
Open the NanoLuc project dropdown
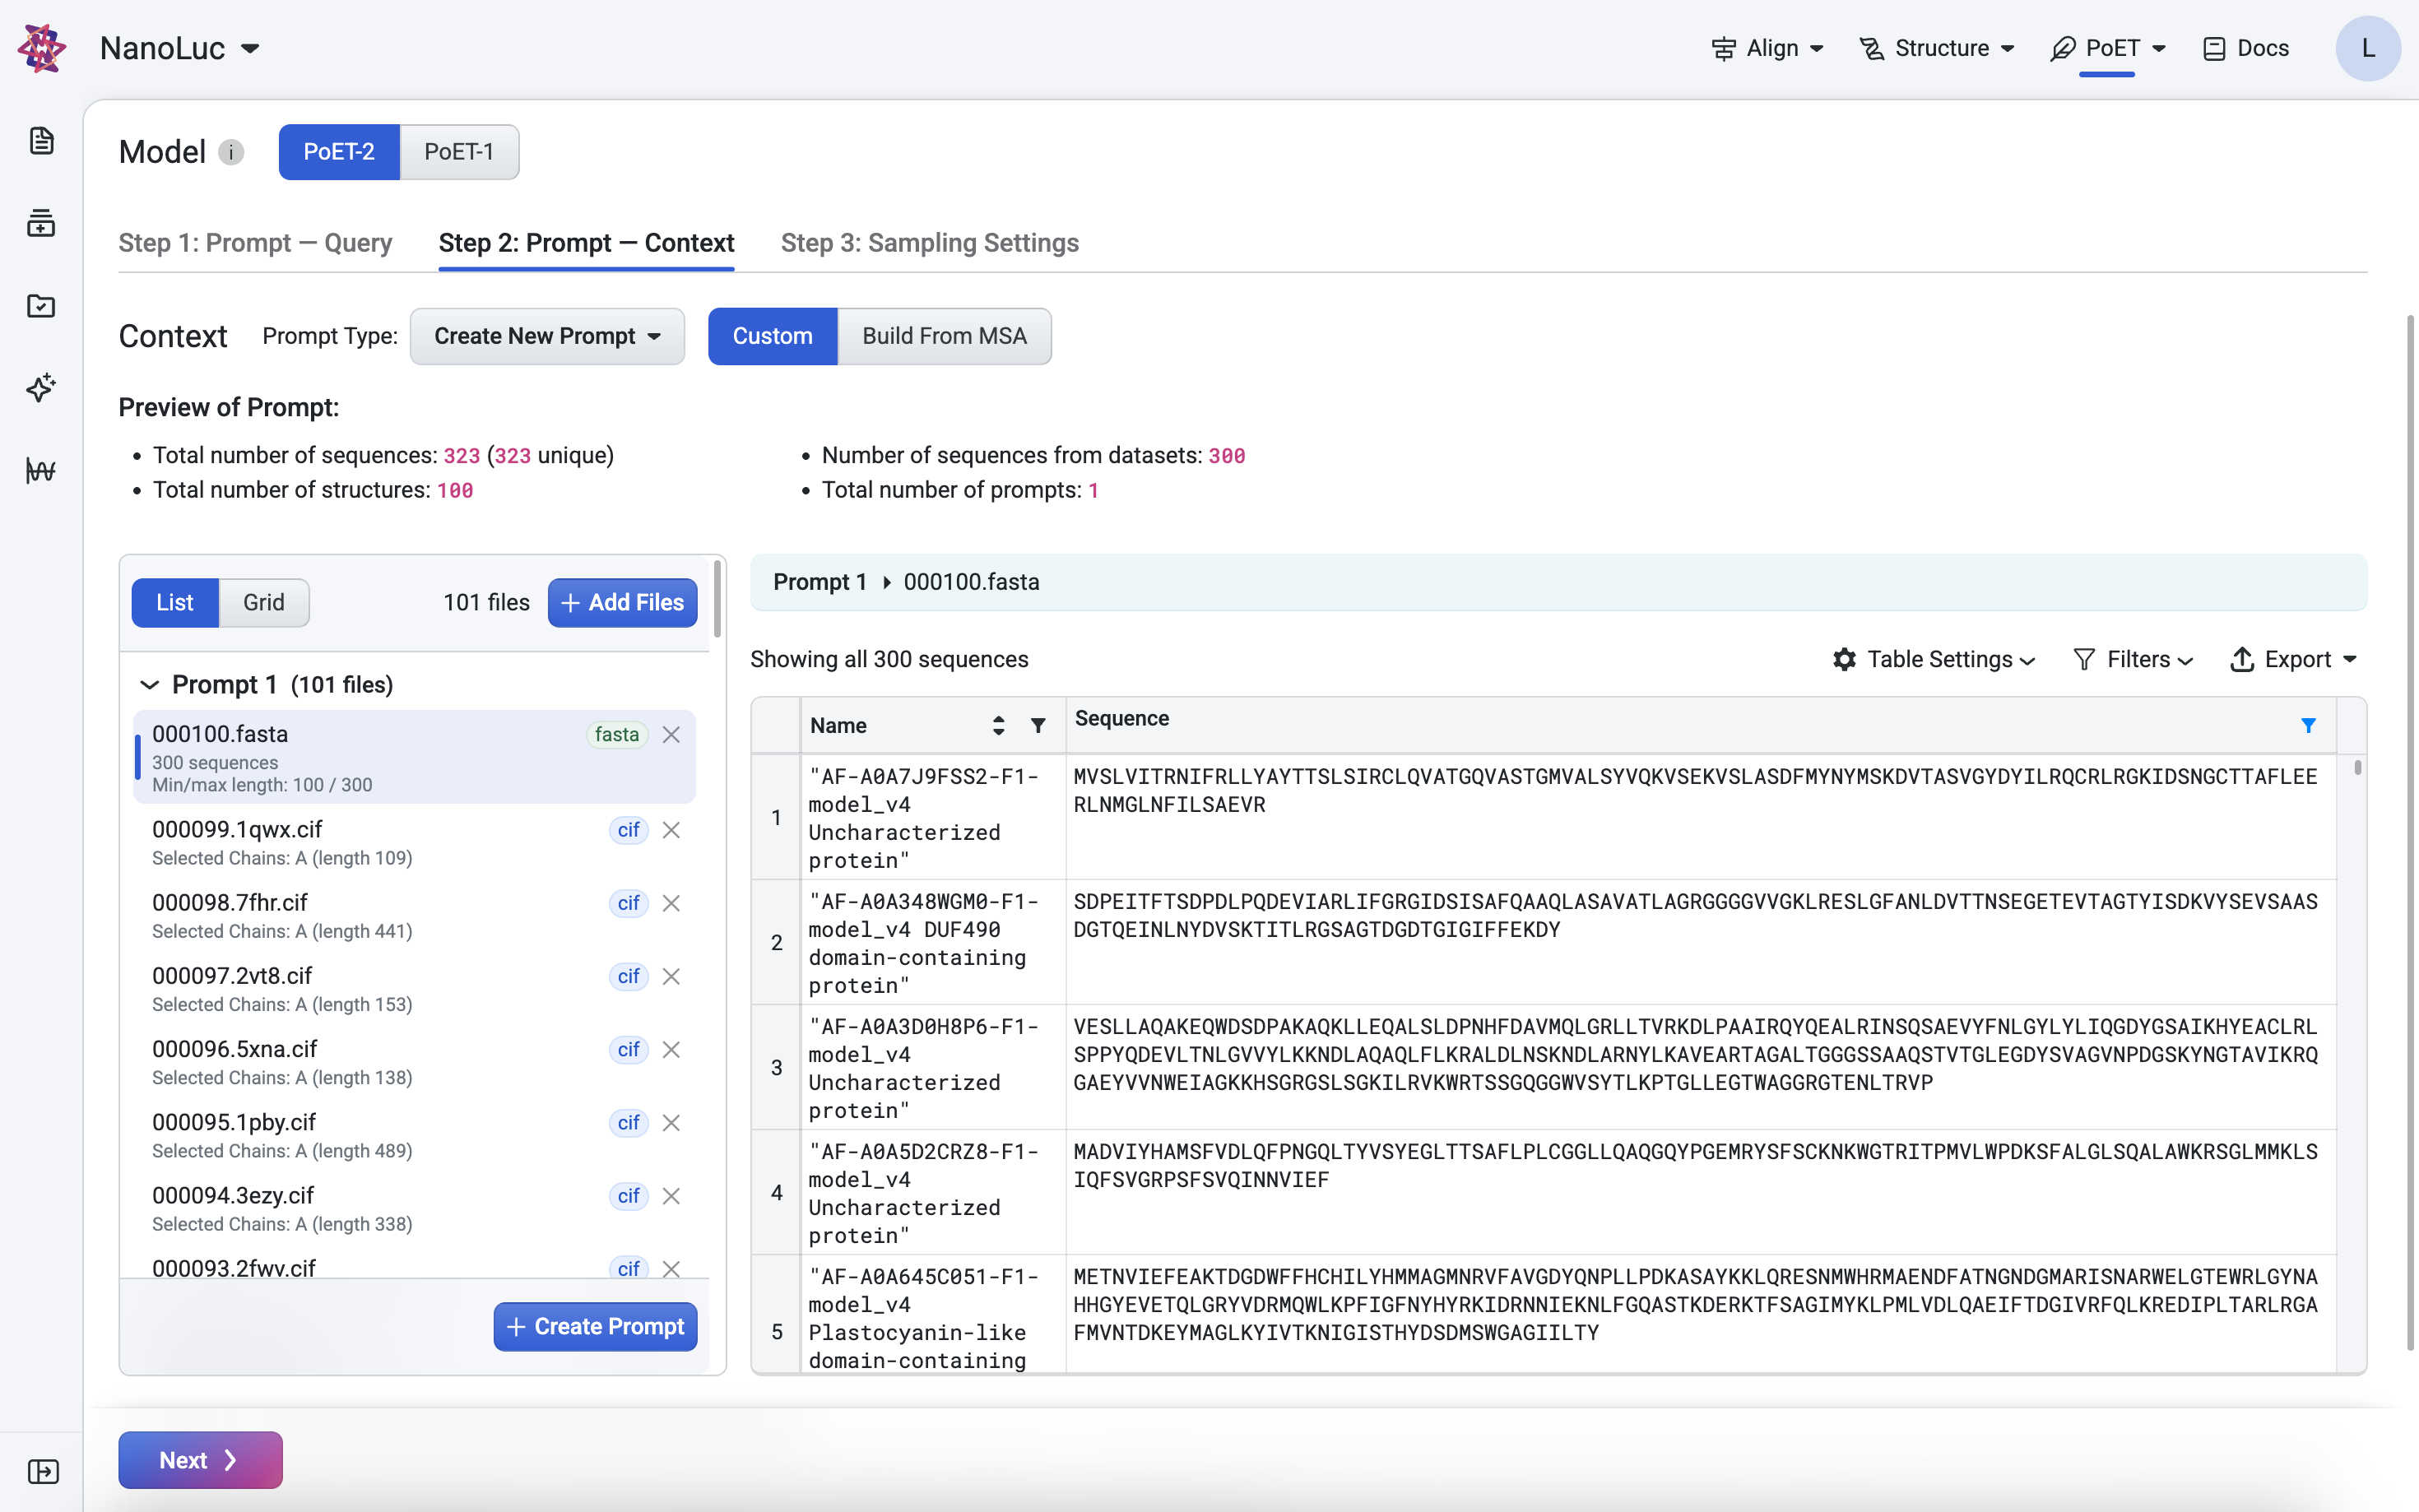180,48
